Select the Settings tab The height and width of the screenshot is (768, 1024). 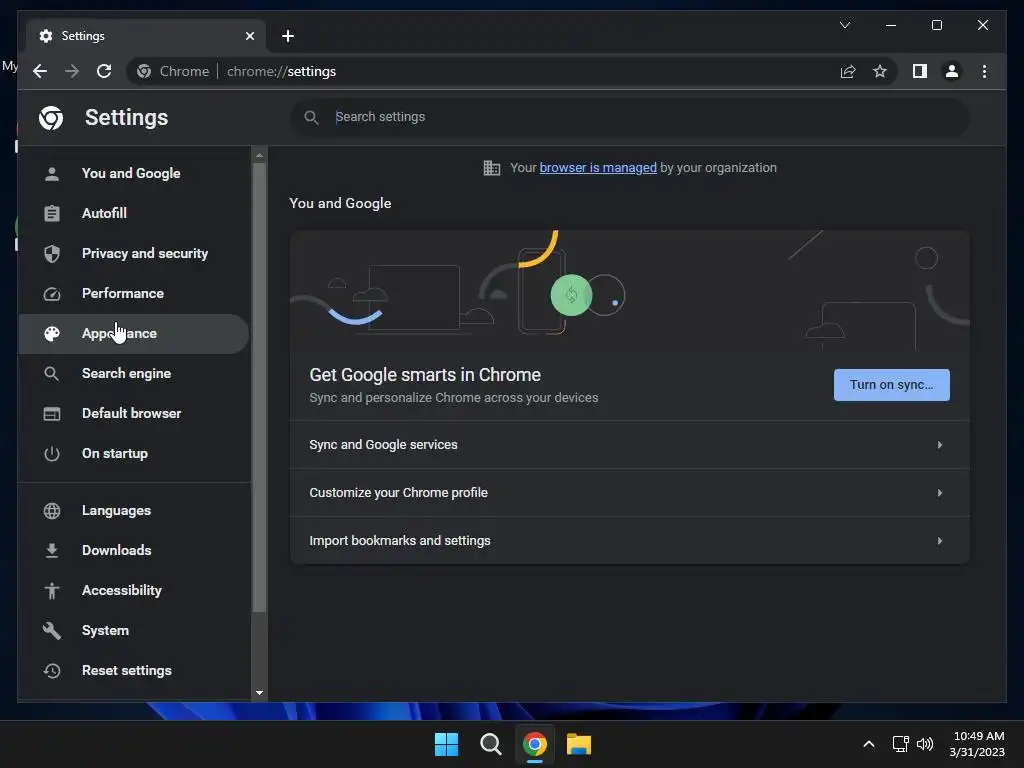[x=146, y=36]
